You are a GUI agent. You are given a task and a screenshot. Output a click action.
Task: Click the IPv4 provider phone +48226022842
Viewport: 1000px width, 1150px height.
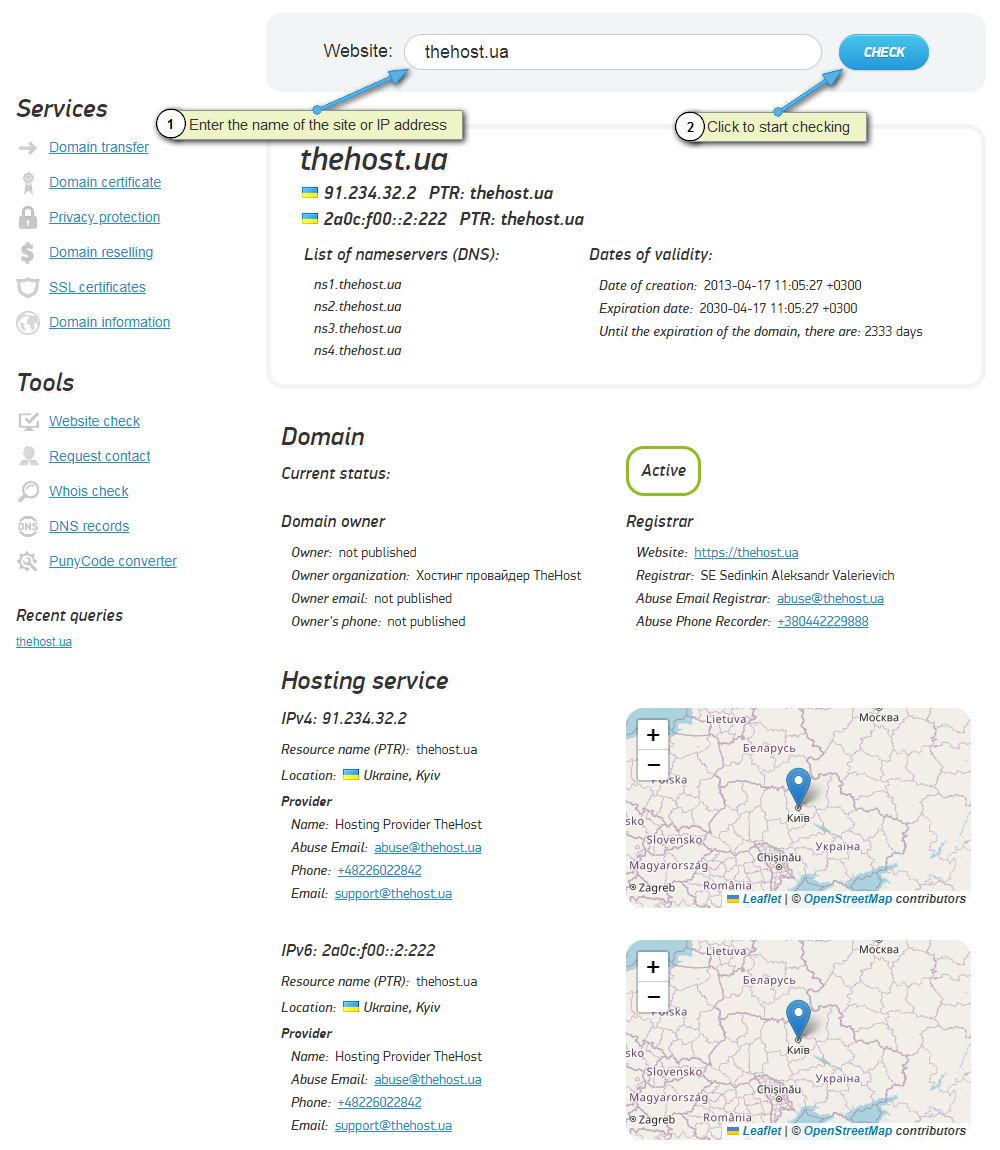pyautogui.click(x=379, y=871)
